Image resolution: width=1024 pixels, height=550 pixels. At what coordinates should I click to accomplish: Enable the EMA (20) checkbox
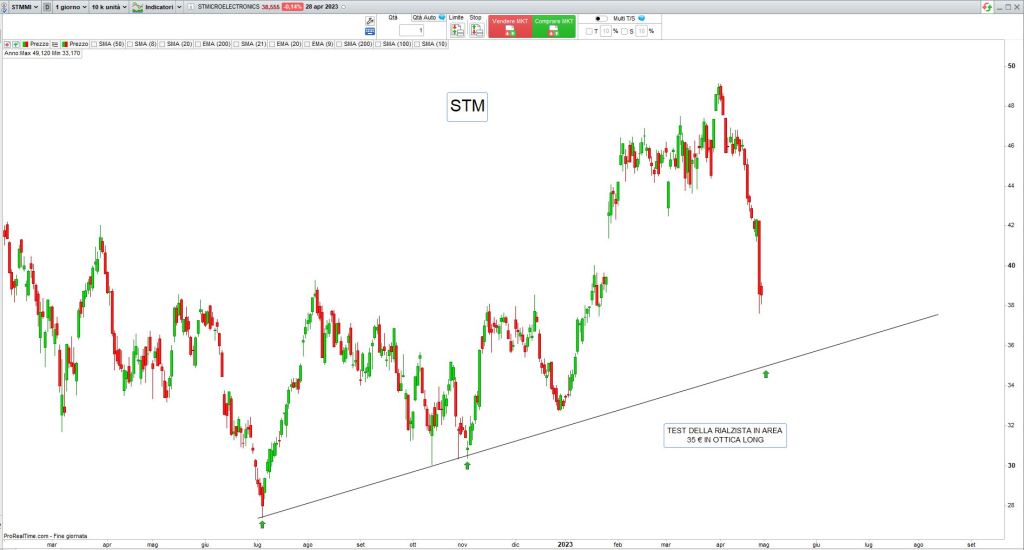[272, 44]
